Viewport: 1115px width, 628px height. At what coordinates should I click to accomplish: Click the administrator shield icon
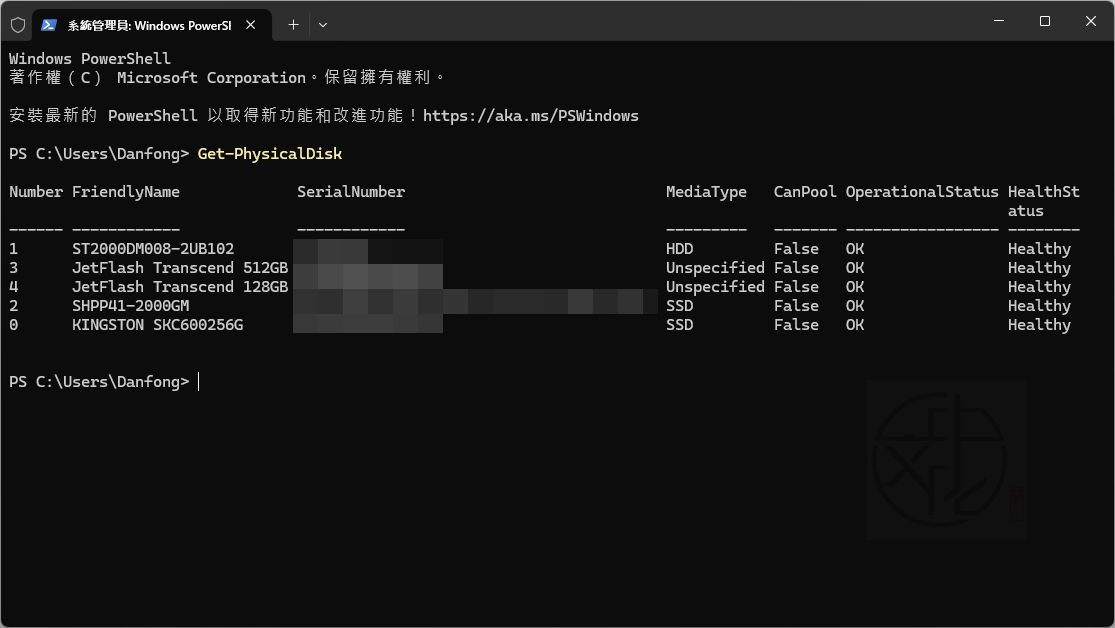point(17,24)
